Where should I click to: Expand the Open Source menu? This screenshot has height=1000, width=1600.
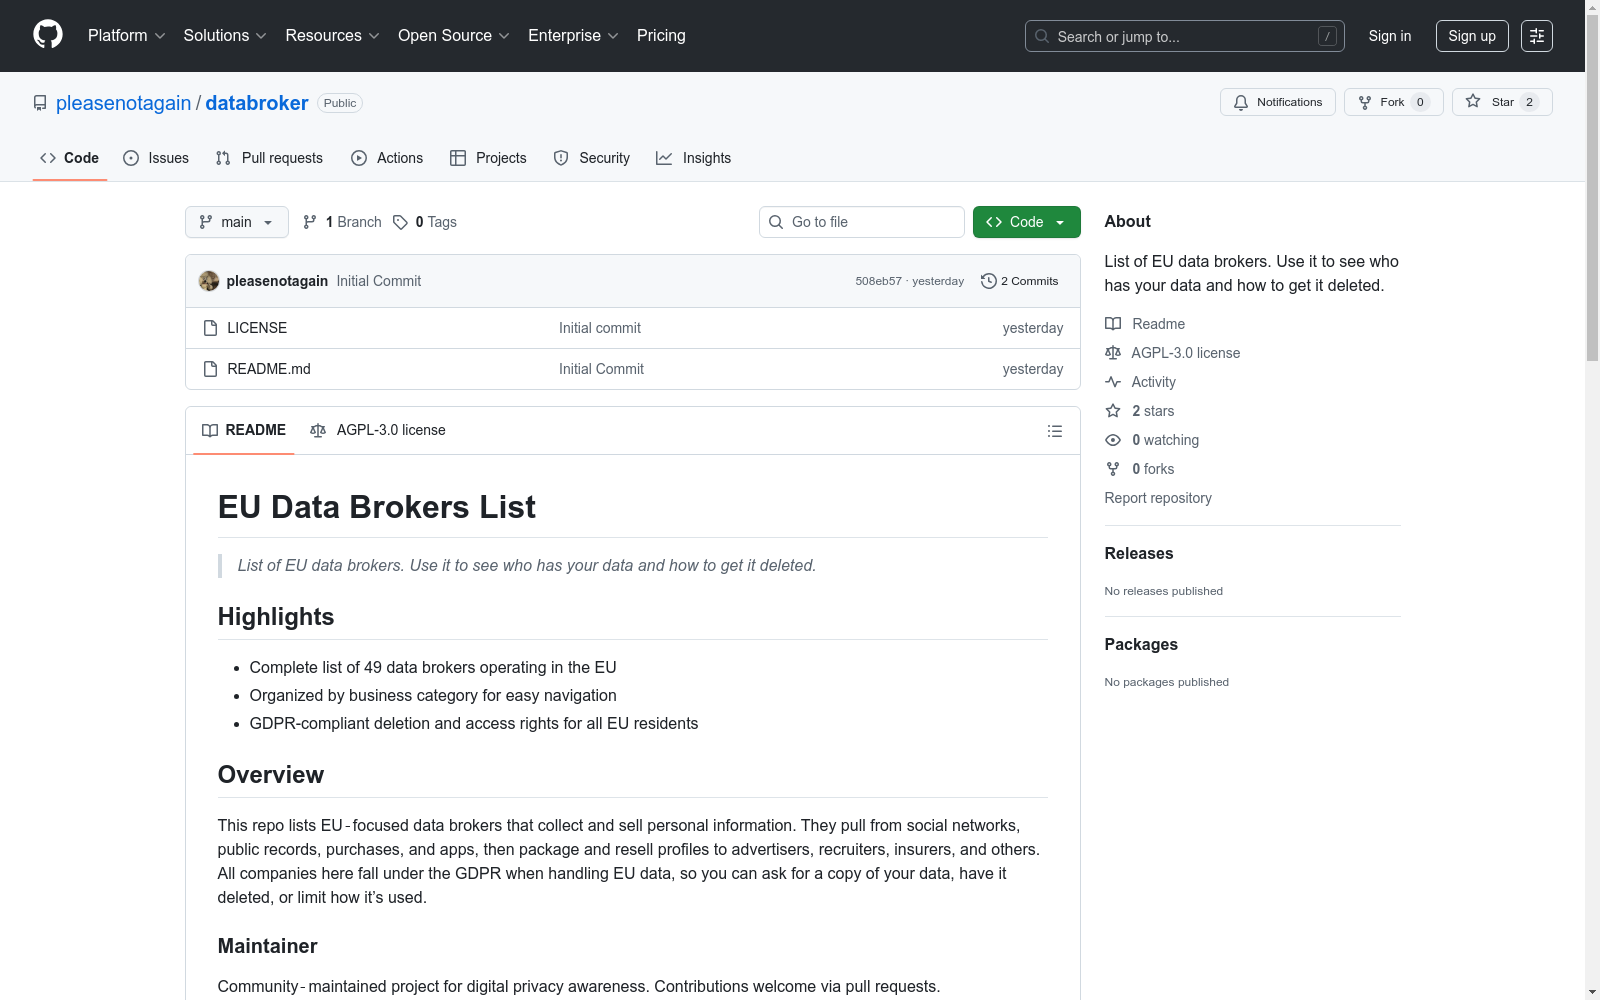(454, 36)
